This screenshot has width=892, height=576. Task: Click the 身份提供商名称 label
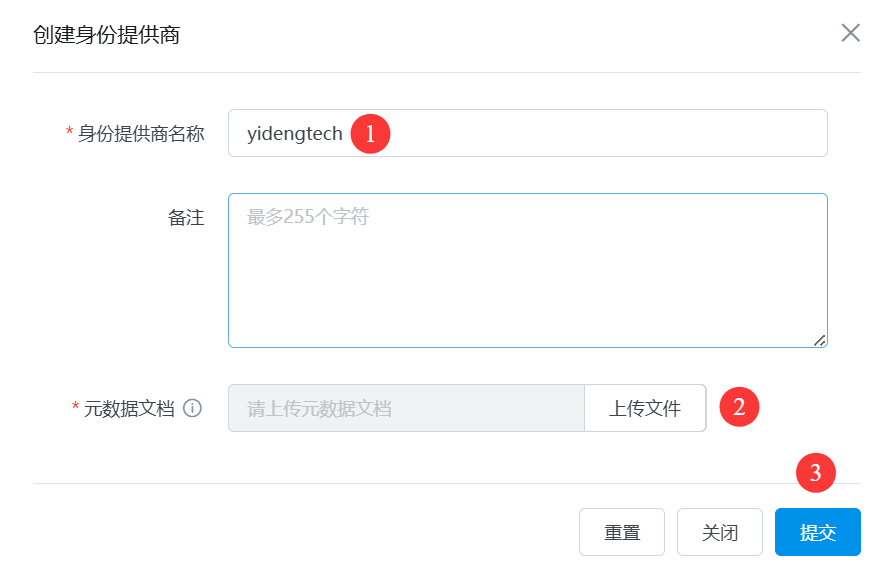(x=141, y=133)
